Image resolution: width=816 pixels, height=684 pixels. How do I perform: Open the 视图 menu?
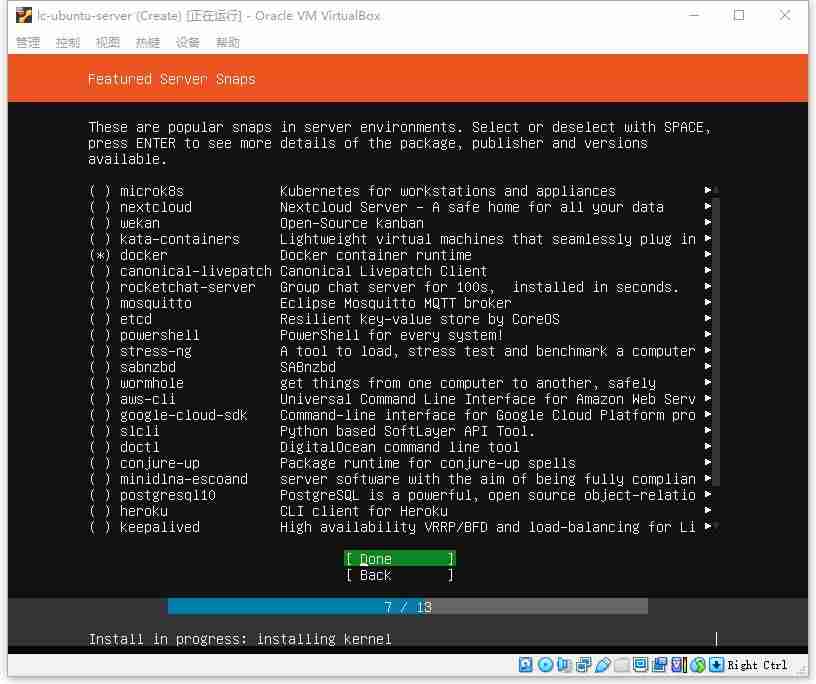[108, 42]
